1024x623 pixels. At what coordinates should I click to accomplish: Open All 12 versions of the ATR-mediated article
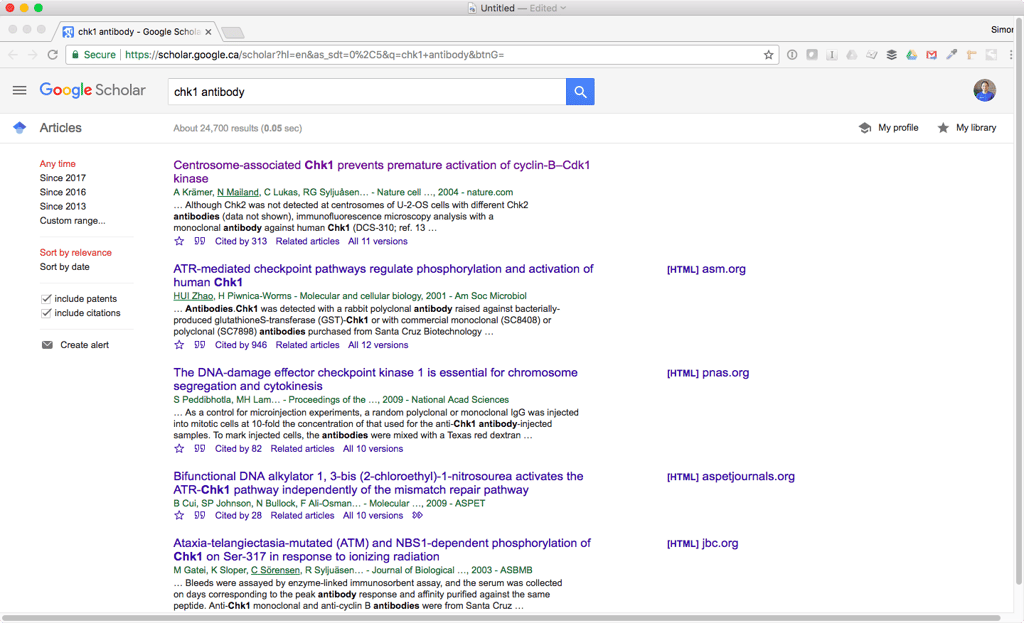pos(378,345)
